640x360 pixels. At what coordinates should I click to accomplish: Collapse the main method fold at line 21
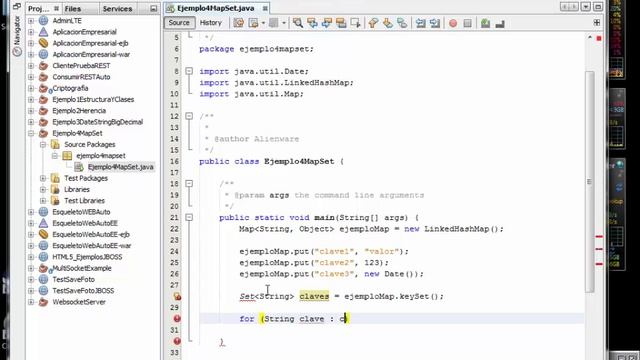(x=189, y=218)
